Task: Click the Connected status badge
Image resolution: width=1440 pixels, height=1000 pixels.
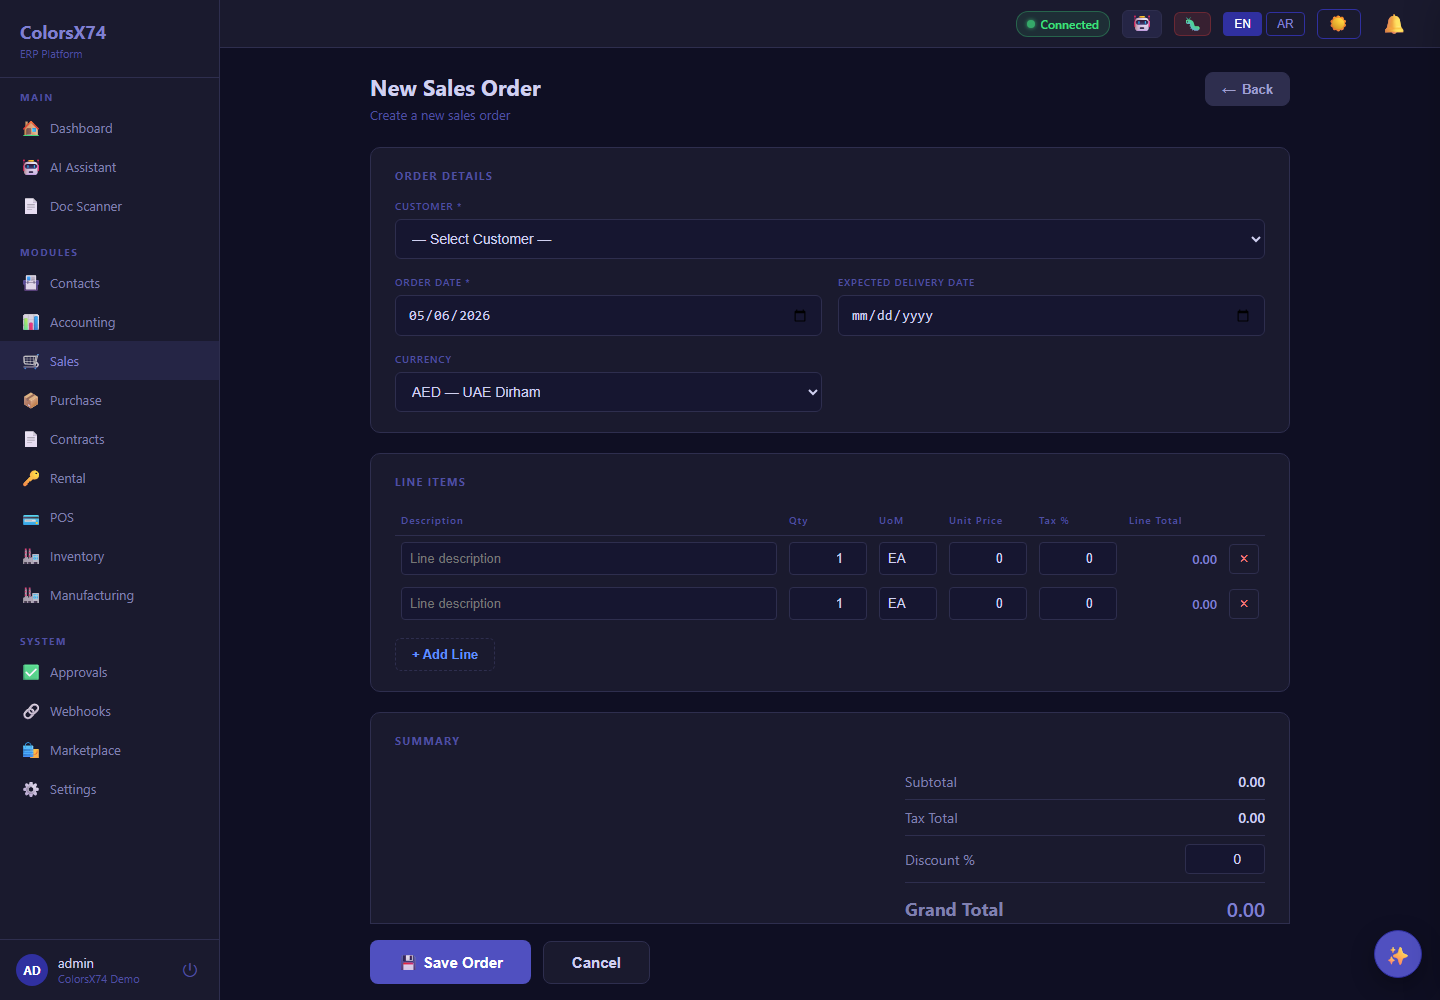Action: 1062,24
